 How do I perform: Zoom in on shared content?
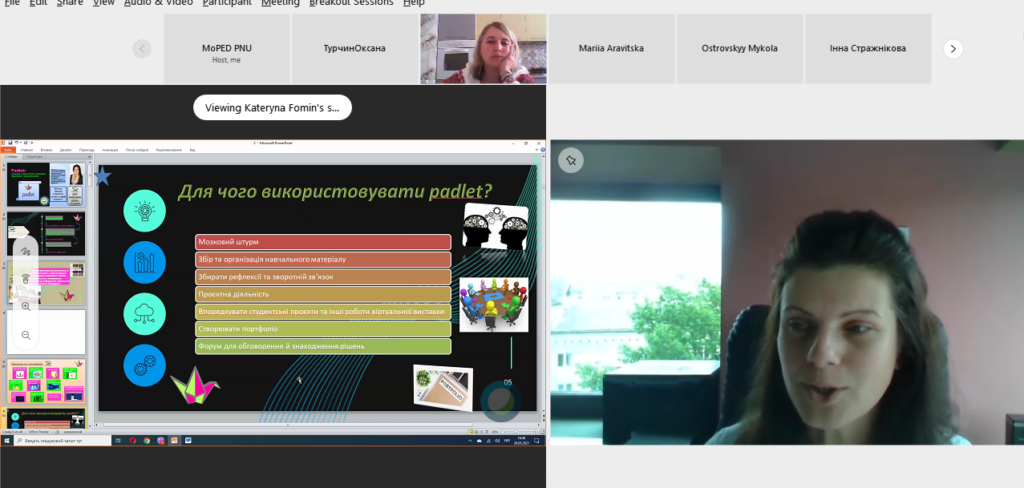(x=25, y=306)
